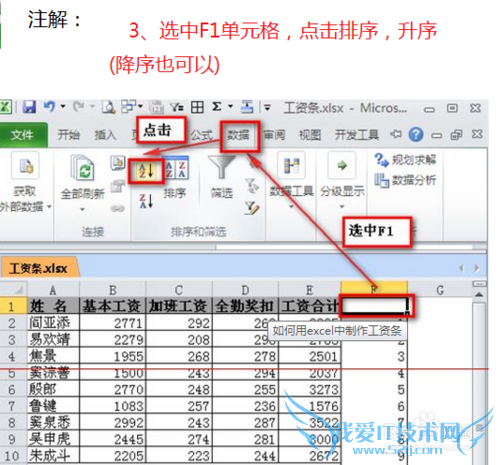Click the cell containing 1955
Image resolution: width=500 pixels, height=465 pixels.
click(x=113, y=356)
